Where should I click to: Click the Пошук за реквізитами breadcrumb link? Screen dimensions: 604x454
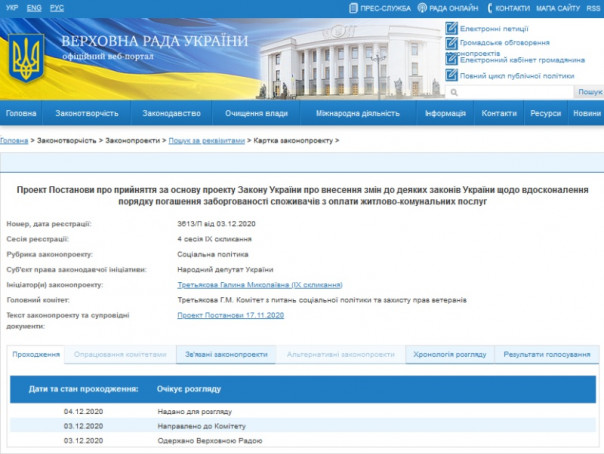[207, 142]
